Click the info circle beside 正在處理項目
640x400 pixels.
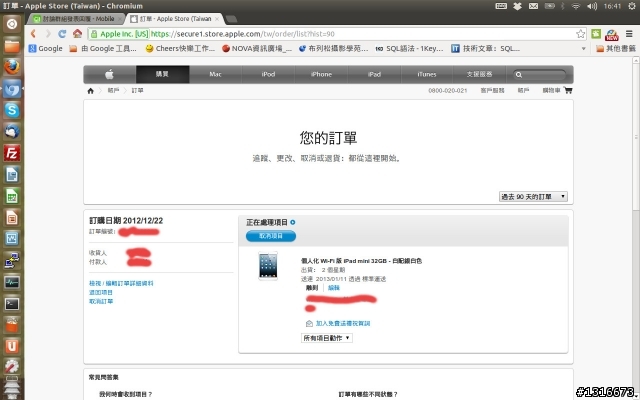[x=293, y=222]
